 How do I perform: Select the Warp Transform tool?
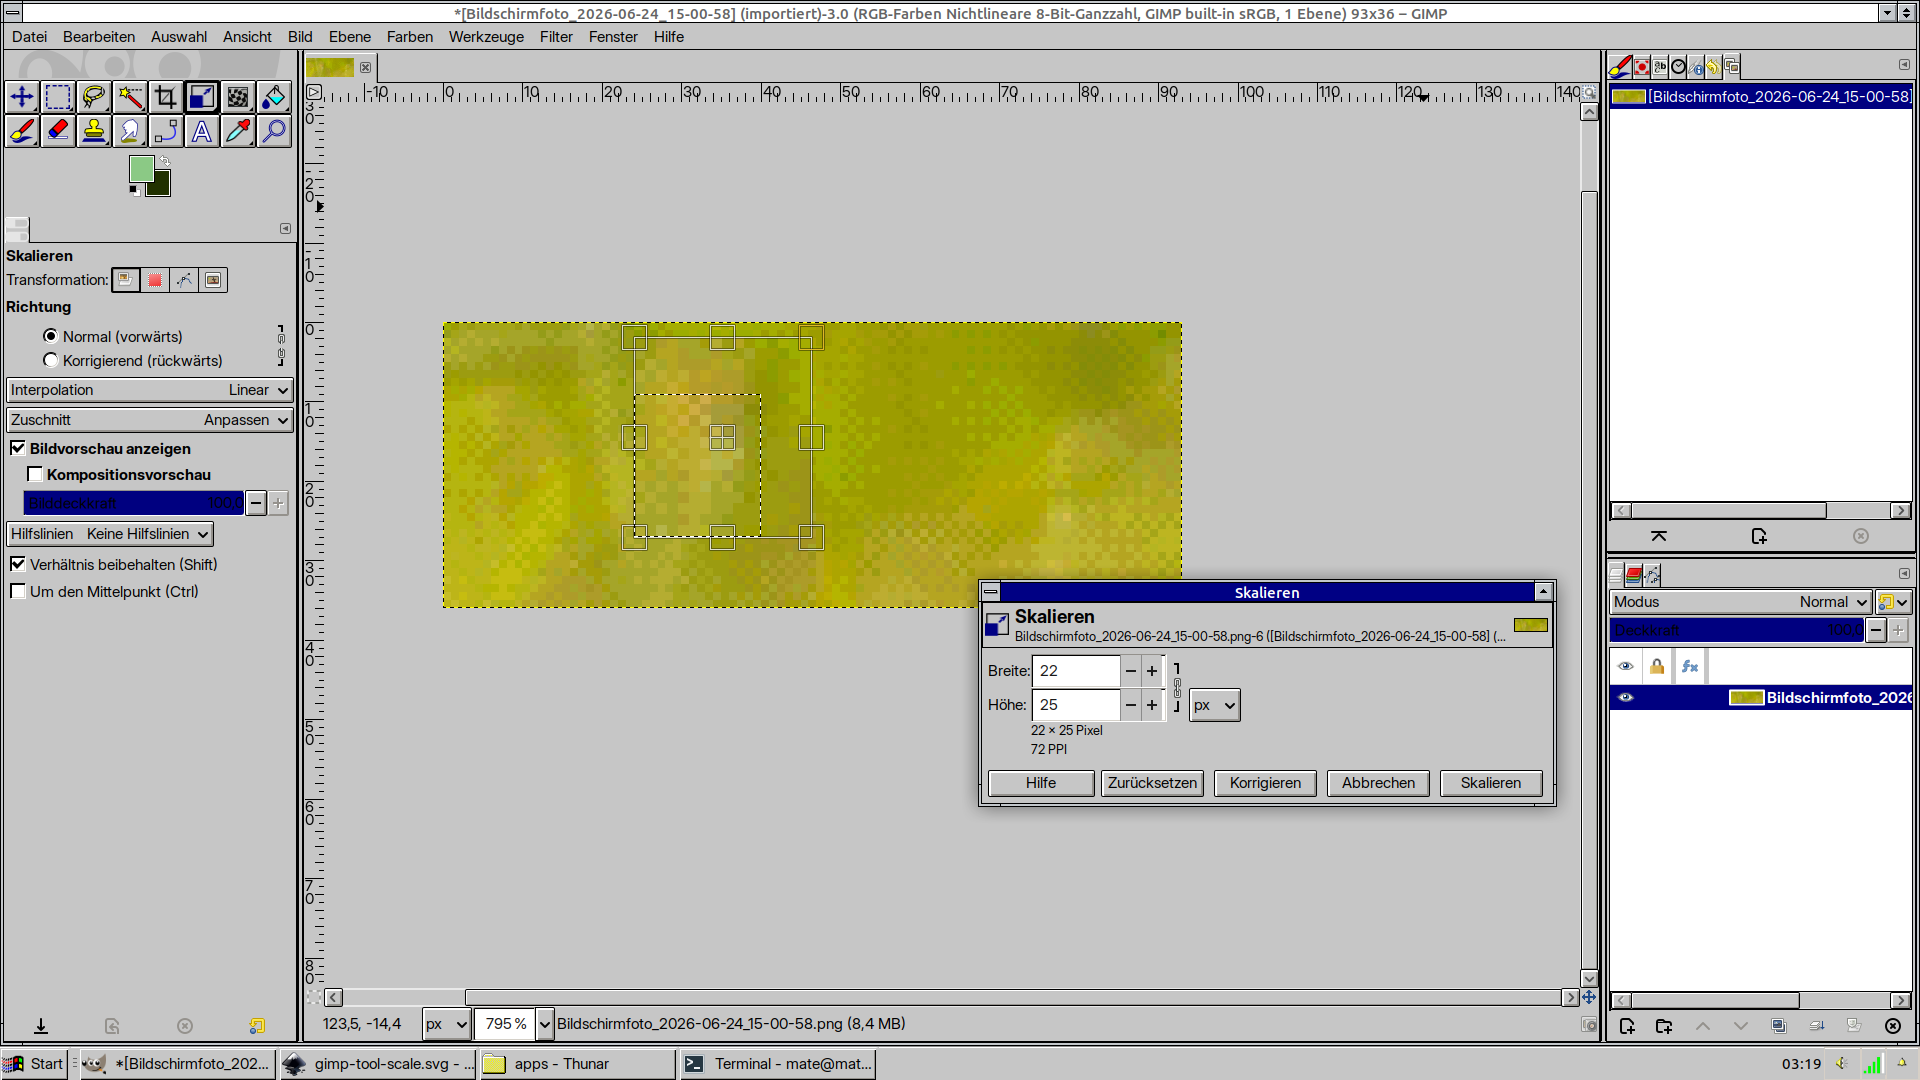(x=238, y=97)
